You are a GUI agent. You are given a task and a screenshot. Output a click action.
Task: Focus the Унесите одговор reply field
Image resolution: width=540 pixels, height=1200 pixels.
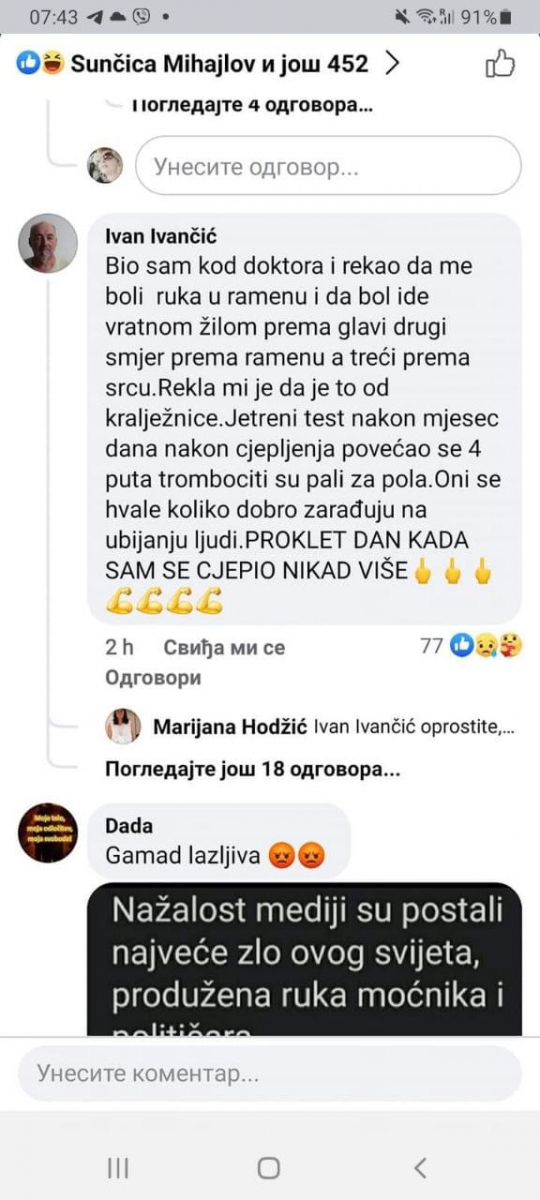point(329,165)
